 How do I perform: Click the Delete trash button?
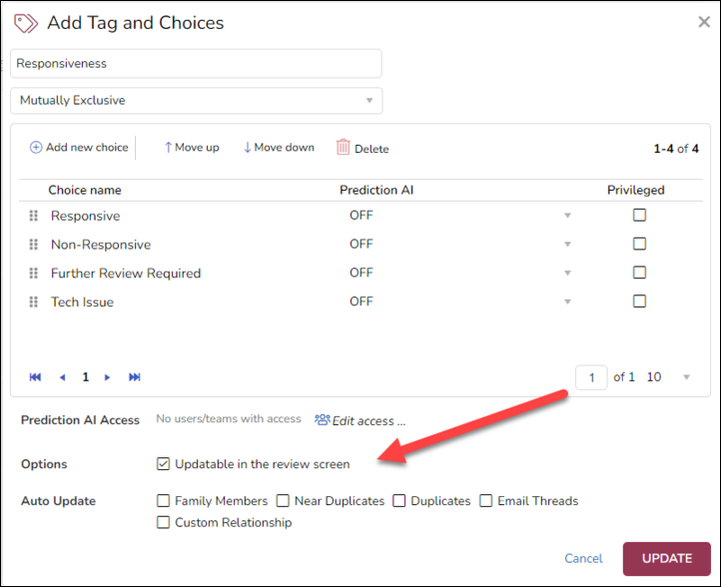tap(363, 148)
